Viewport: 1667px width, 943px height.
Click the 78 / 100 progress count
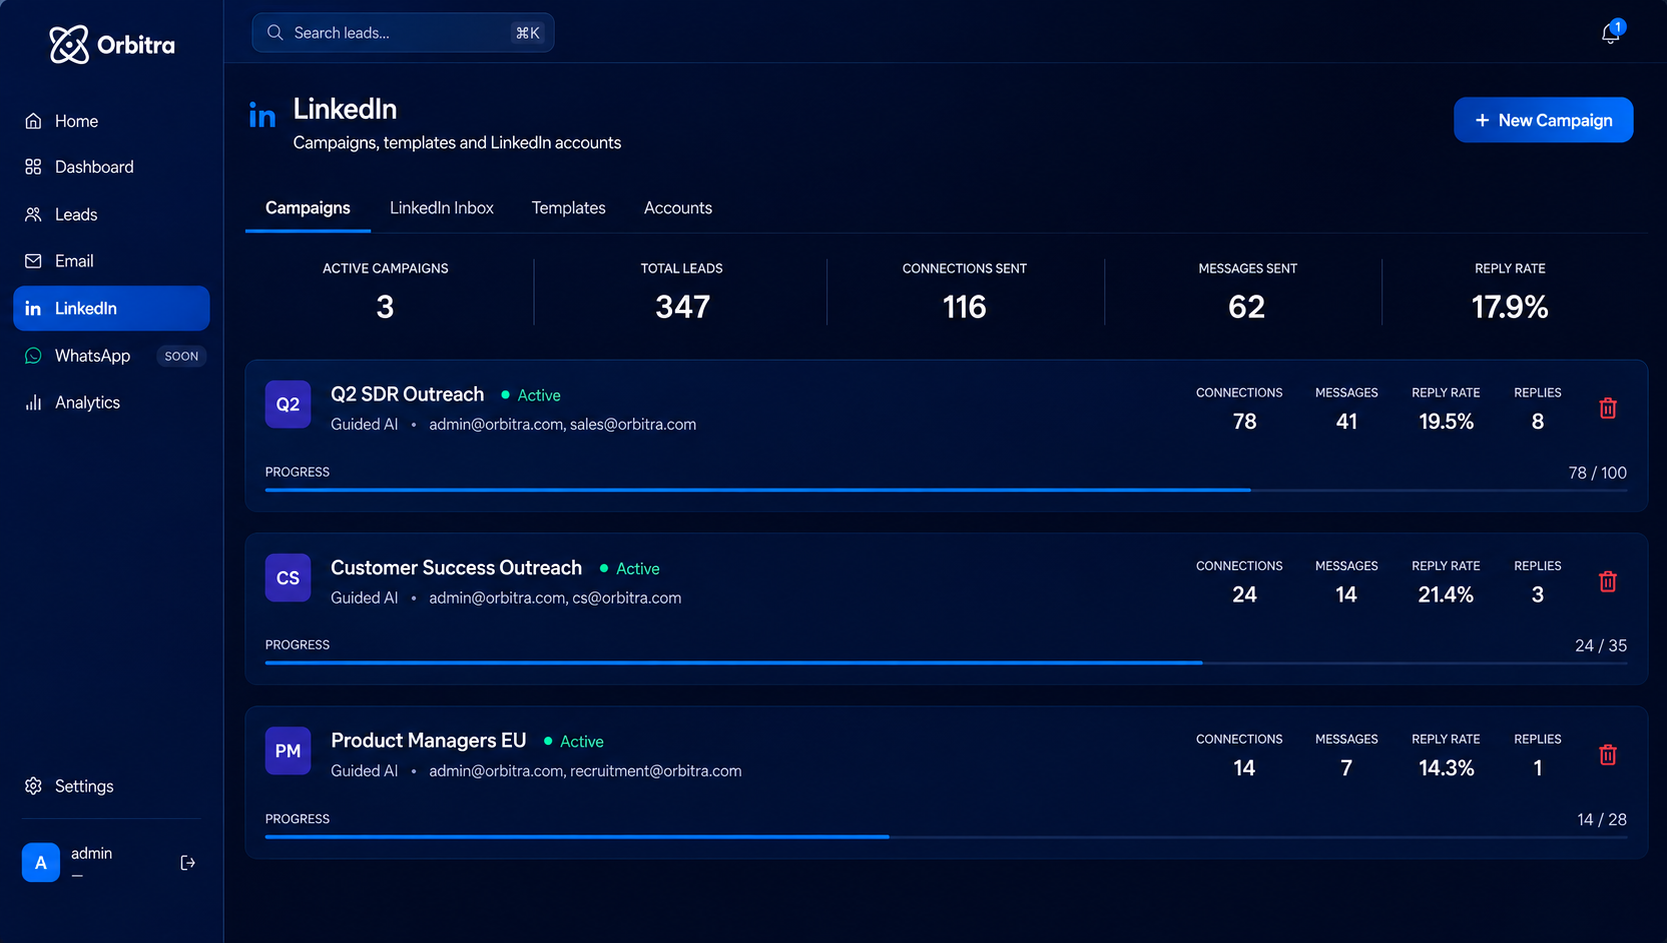(x=1597, y=472)
